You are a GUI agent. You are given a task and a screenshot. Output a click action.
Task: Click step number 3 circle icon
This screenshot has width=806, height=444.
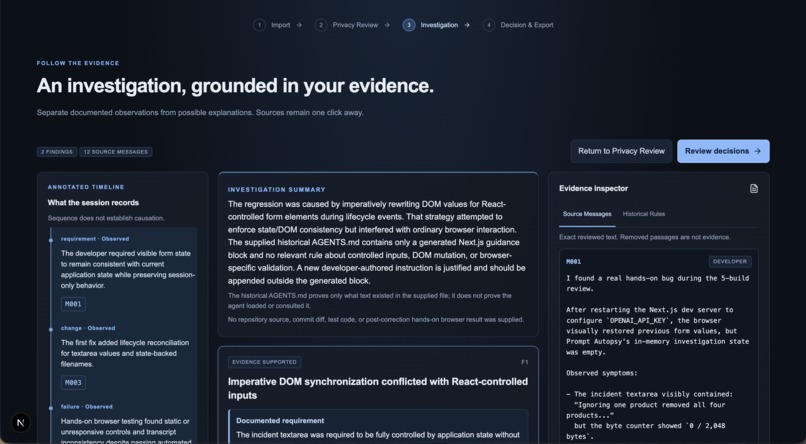click(409, 25)
